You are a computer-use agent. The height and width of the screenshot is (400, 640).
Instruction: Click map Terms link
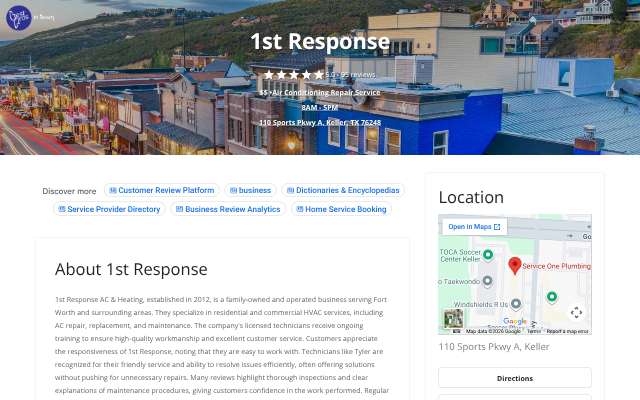534,331
